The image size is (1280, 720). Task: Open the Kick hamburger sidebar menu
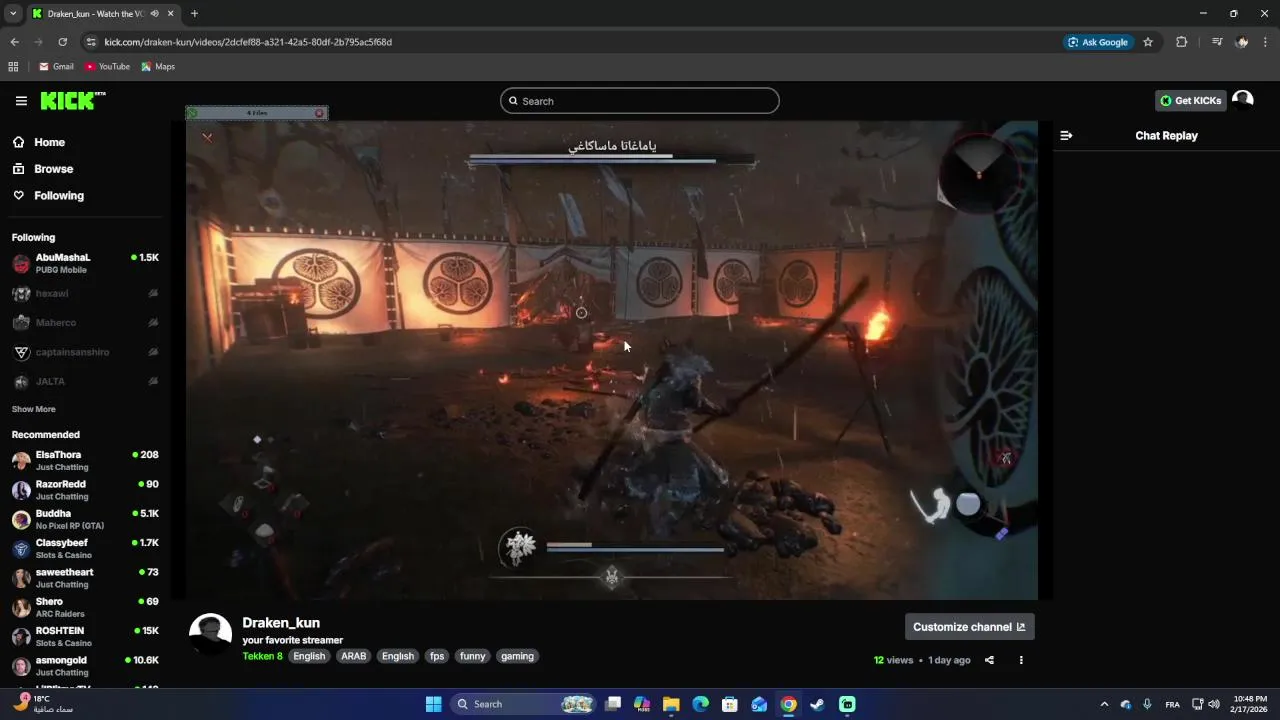21,101
